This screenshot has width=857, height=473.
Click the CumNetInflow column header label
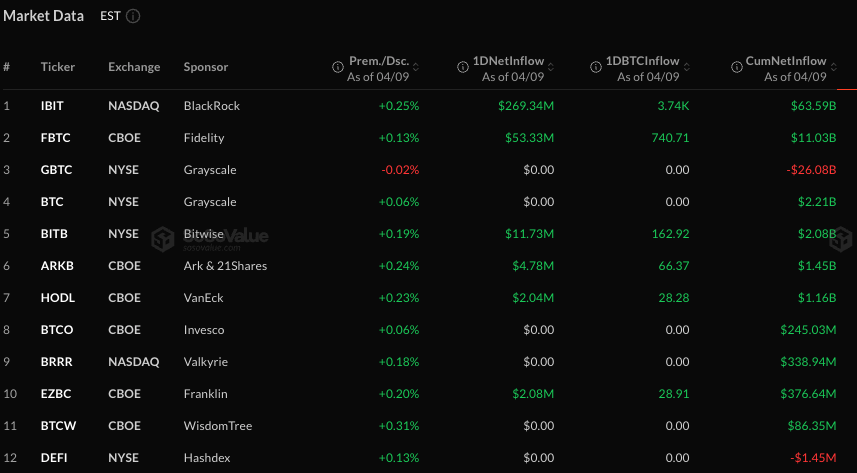pos(786,61)
